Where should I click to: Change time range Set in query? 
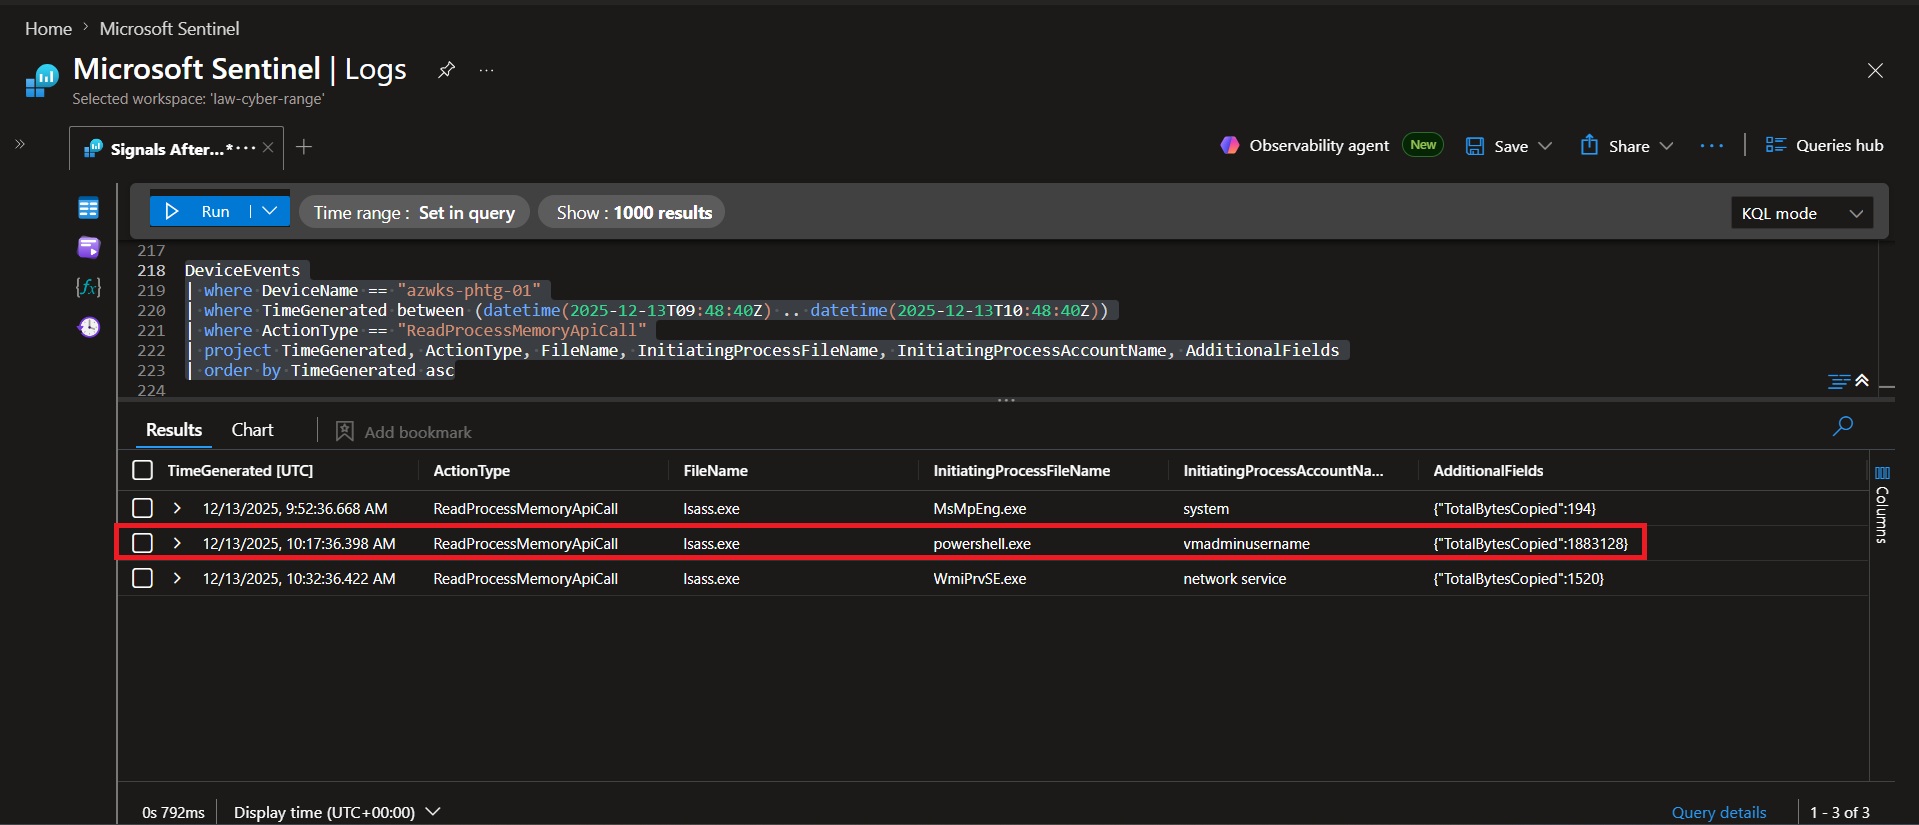point(414,212)
